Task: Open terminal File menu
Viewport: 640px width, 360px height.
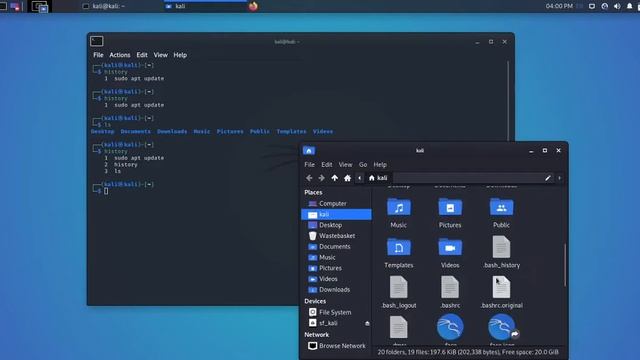Action: [x=98, y=55]
